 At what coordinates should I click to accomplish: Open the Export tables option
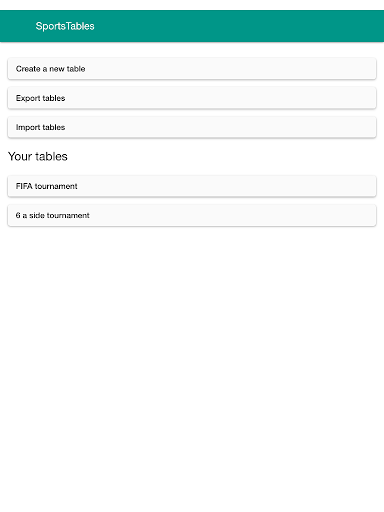(192, 98)
